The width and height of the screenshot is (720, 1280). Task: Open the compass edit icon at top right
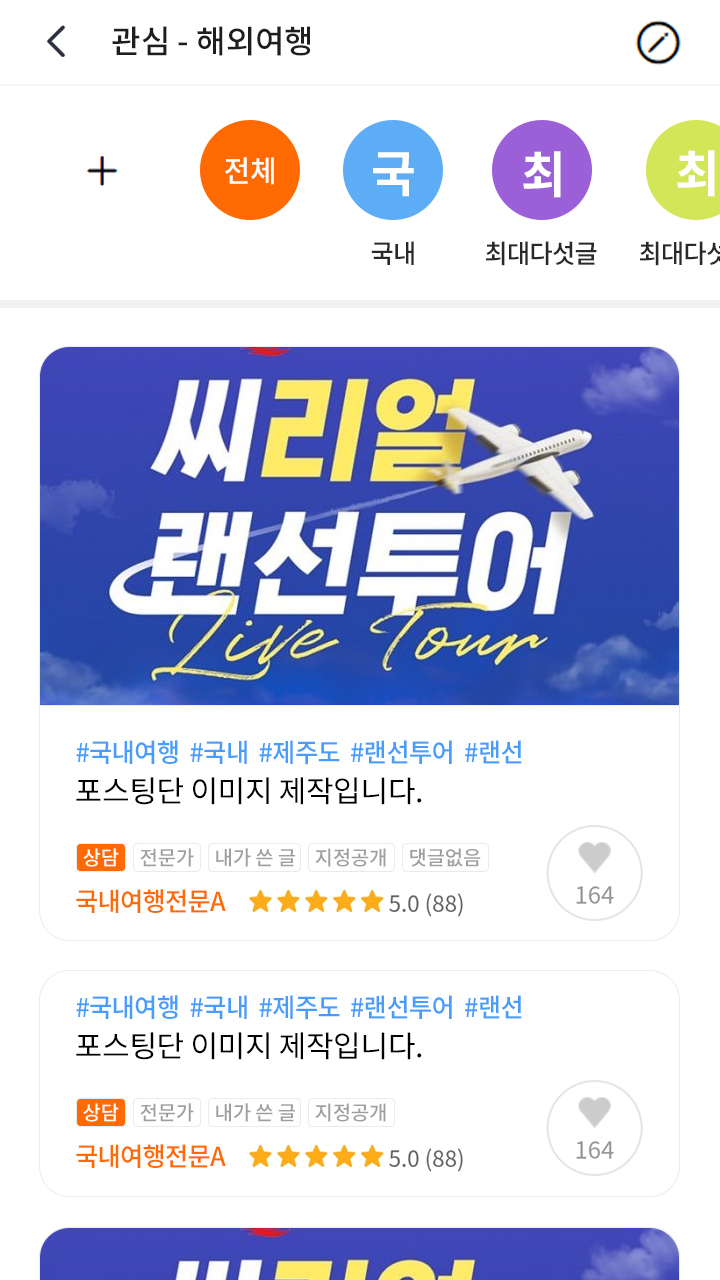click(658, 43)
